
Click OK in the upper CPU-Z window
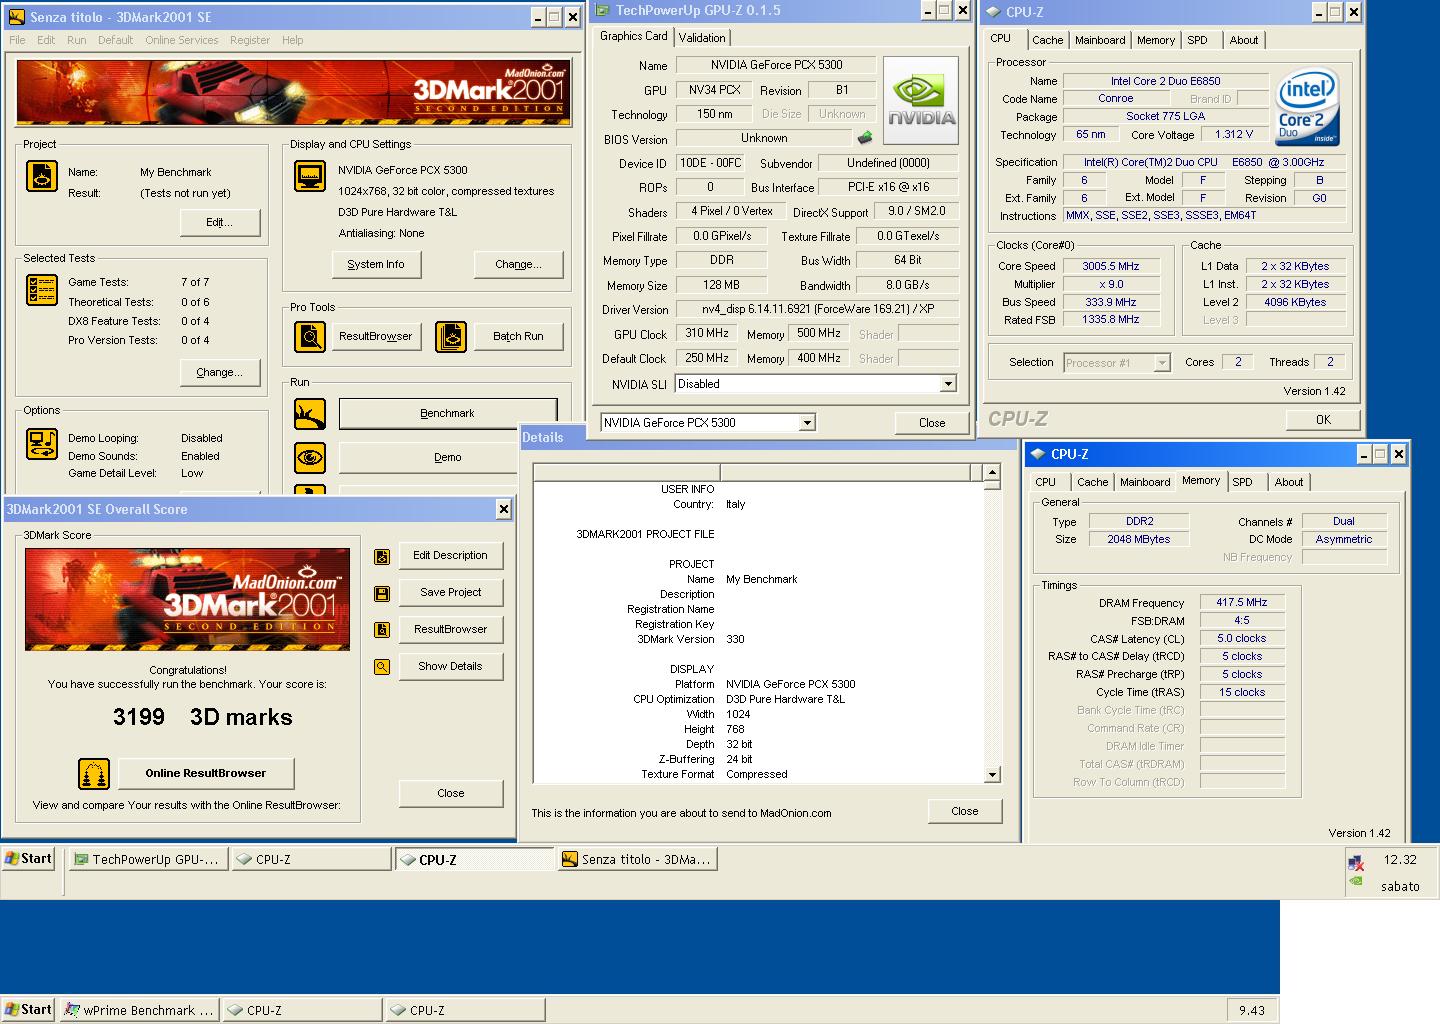[x=1323, y=420]
